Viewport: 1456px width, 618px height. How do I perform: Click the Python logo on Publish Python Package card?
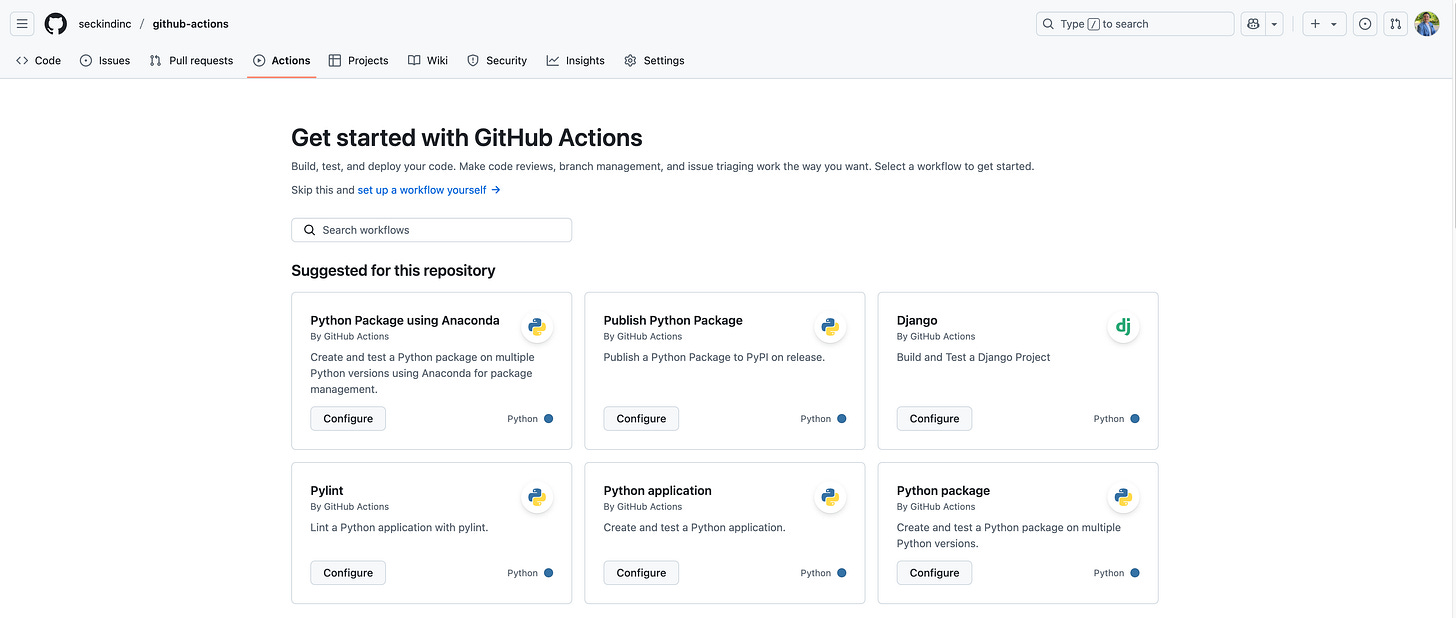tap(830, 326)
